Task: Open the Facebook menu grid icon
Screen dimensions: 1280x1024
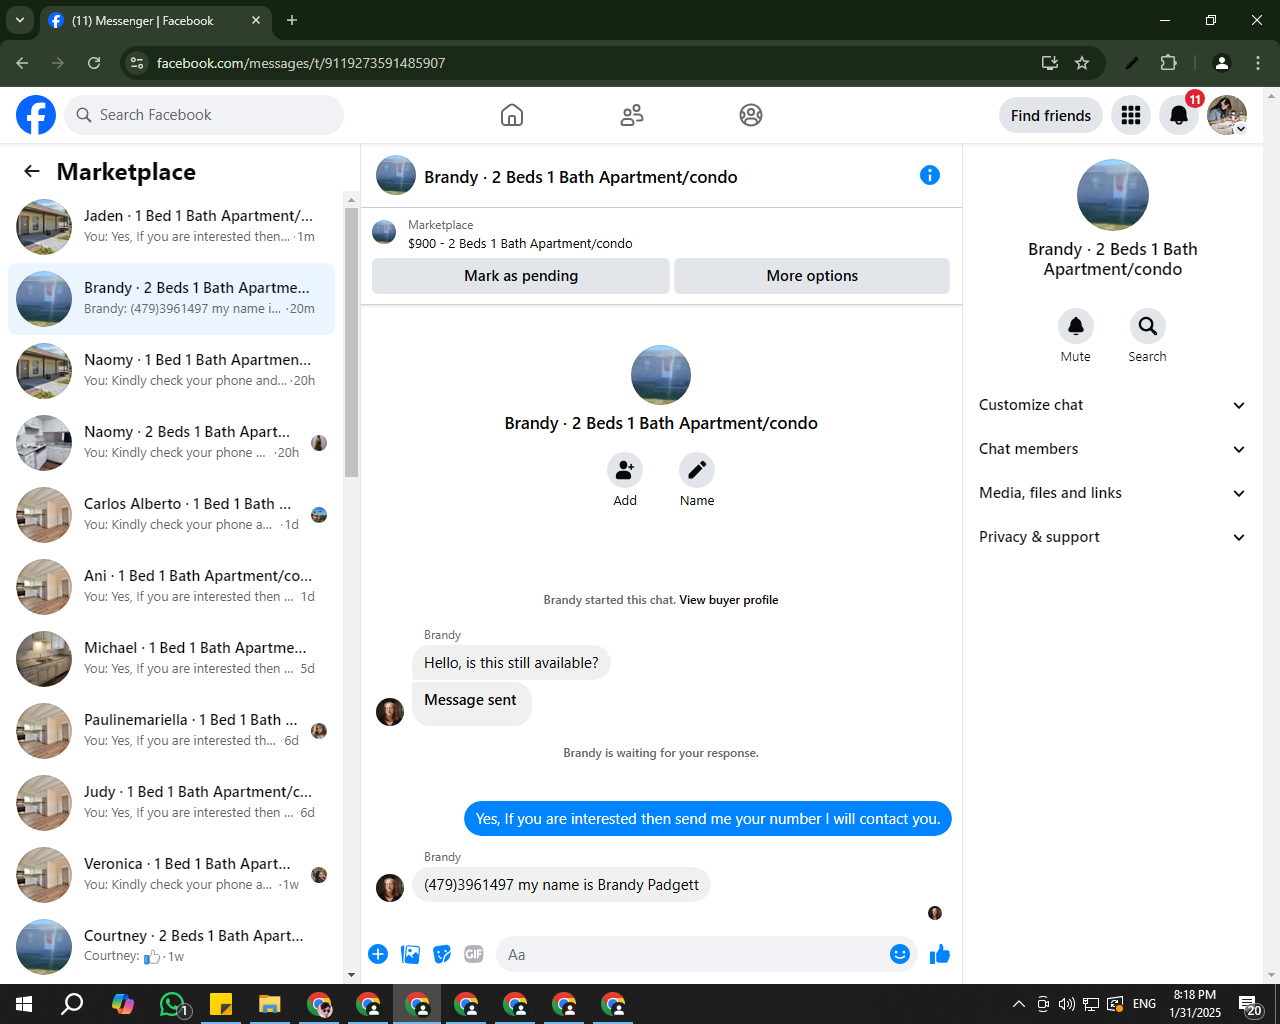Action: (x=1131, y=115)
